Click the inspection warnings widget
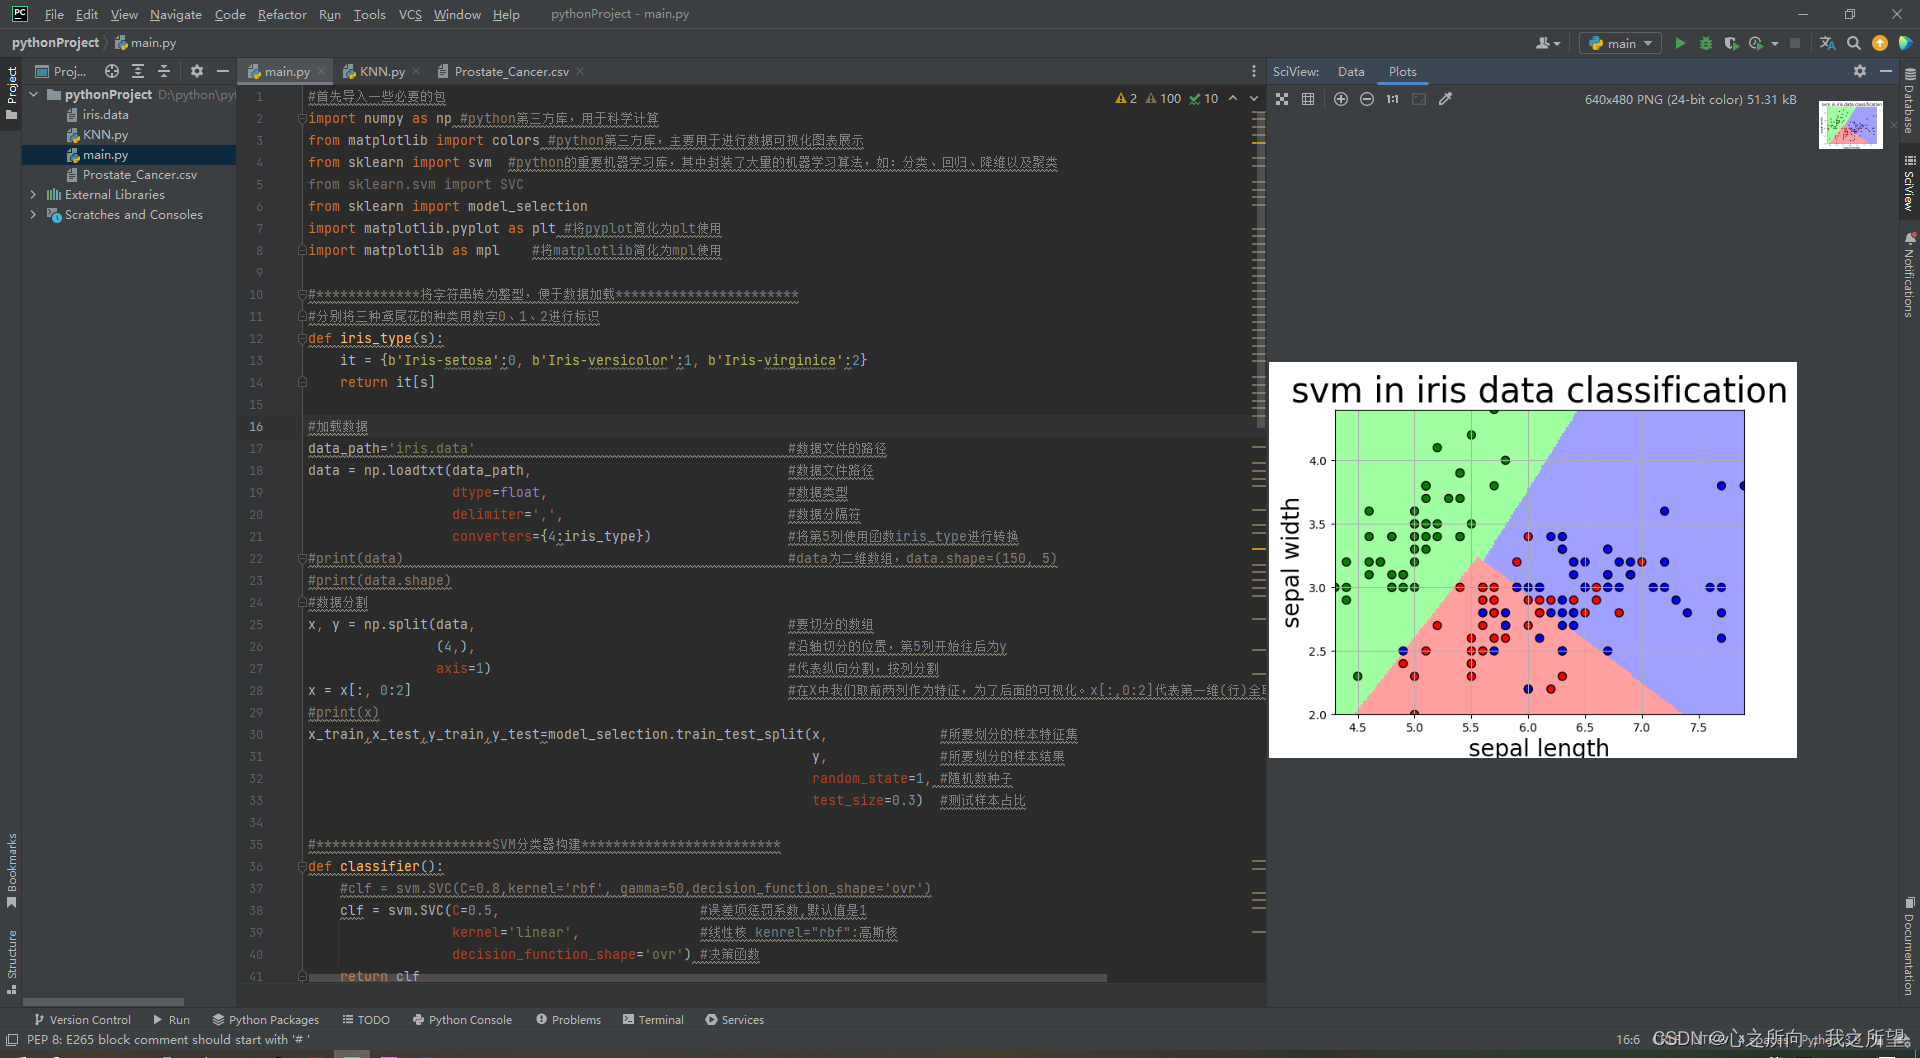Screen dimensions: 1920x1058 click(x=1166, y=98)
